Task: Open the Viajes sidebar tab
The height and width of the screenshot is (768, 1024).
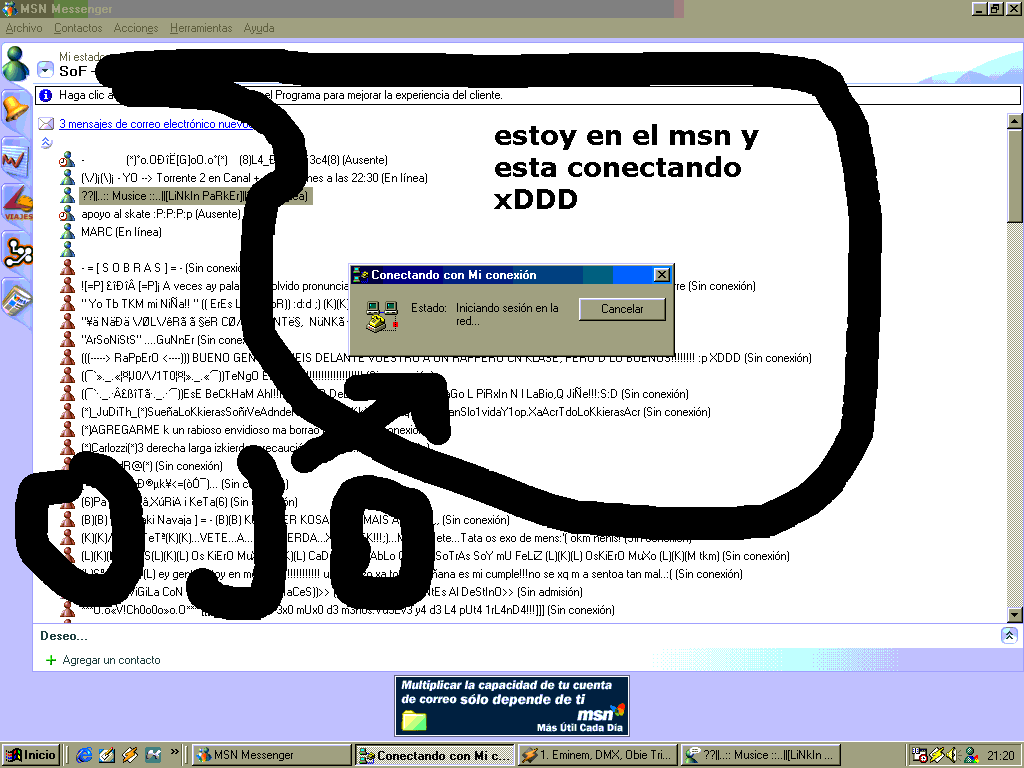Action: [x=17, y=203]
